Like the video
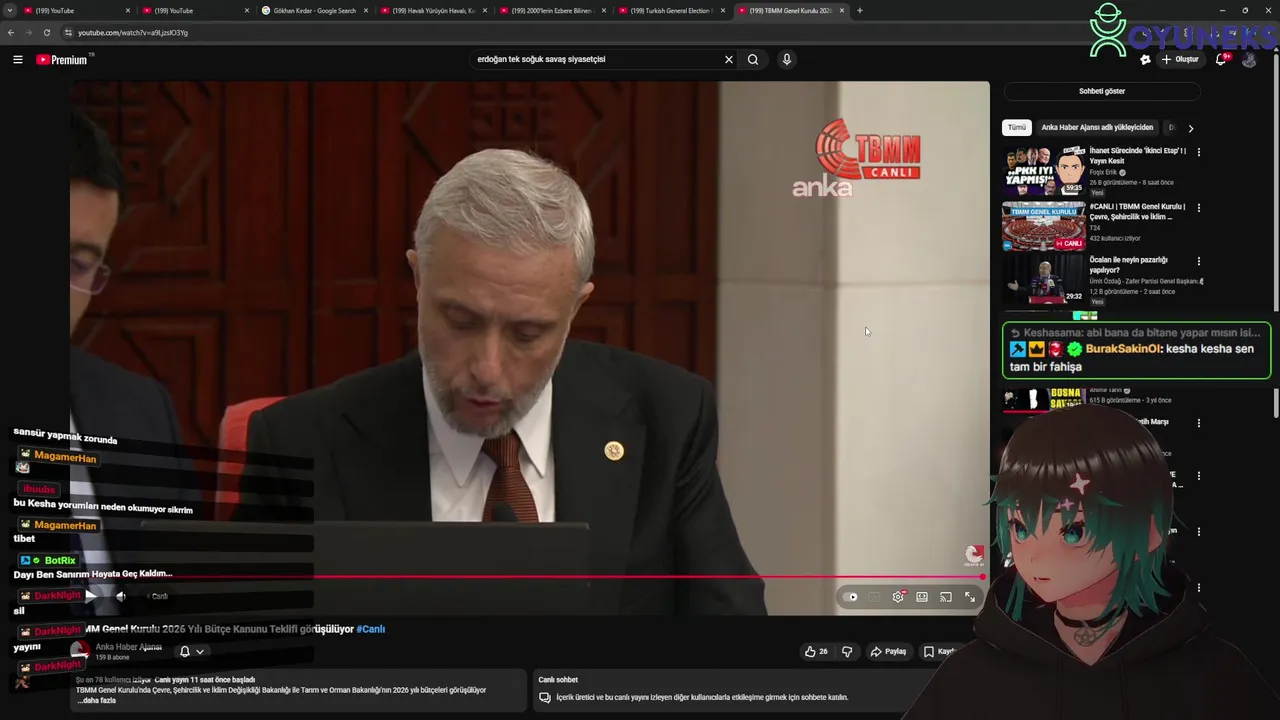Image resolution: width=1280 pixels, height=720 pixels. pos(816,651)
